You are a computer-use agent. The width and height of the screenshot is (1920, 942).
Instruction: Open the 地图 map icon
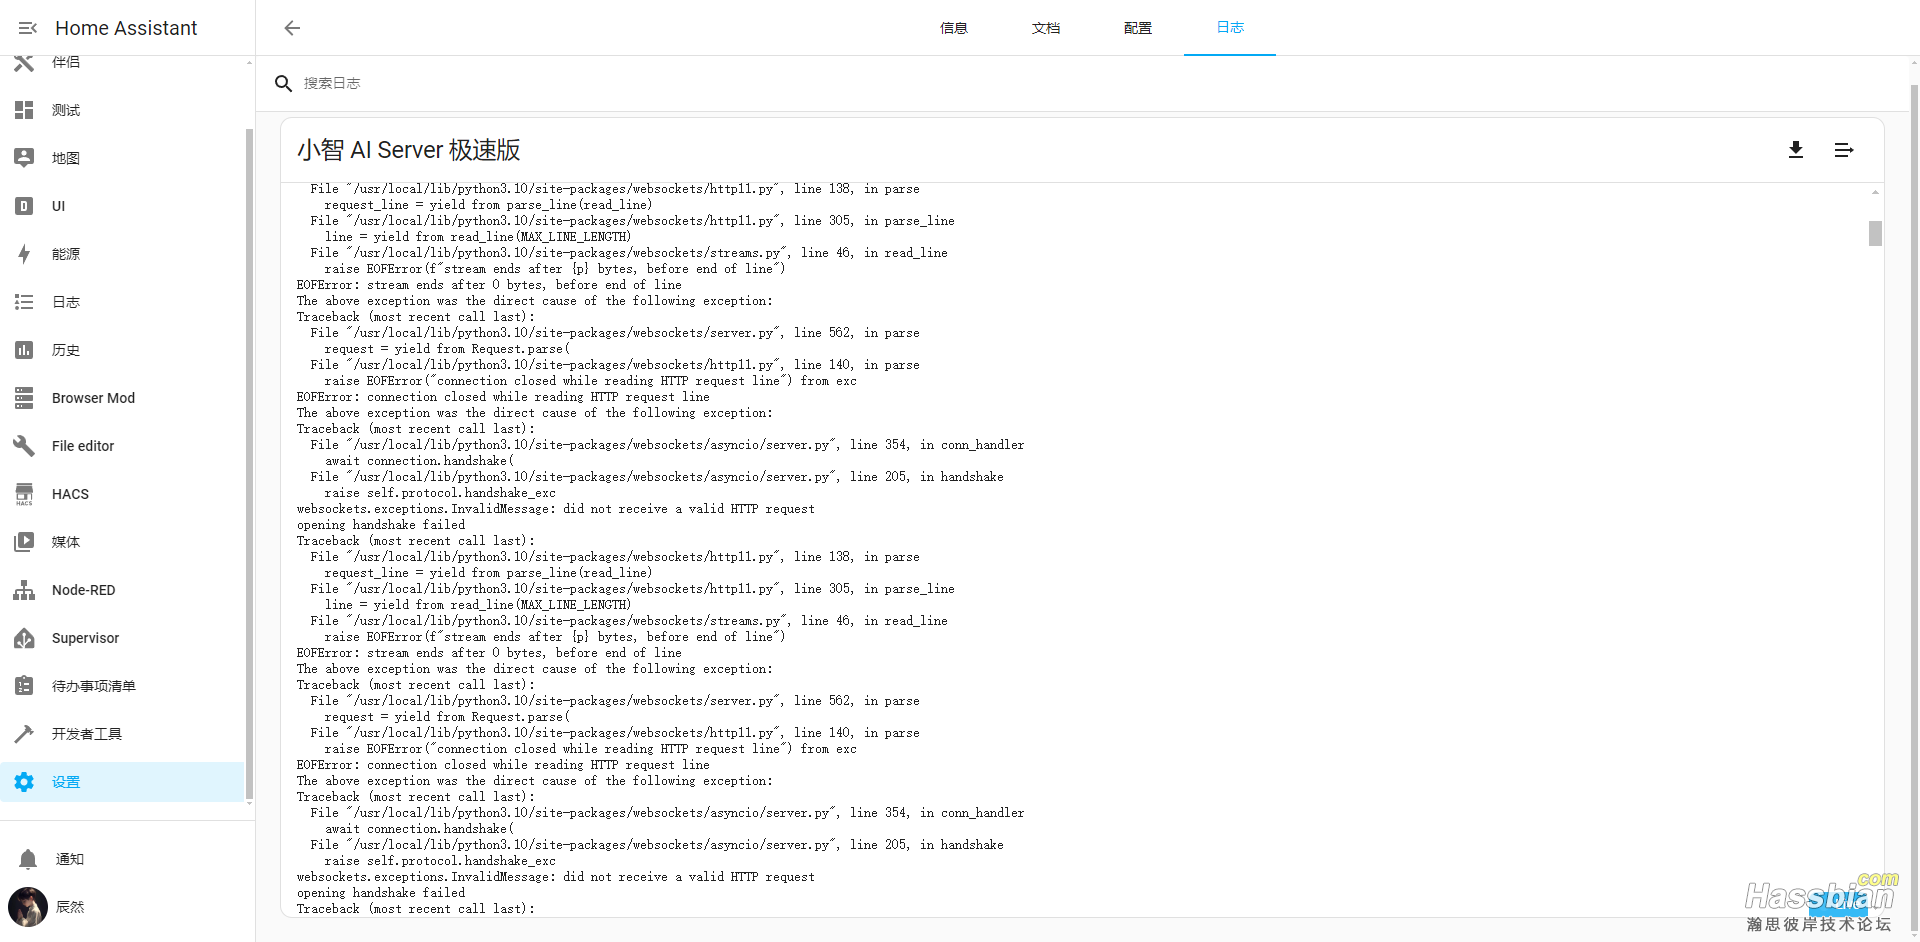click(x=24, y=158)
